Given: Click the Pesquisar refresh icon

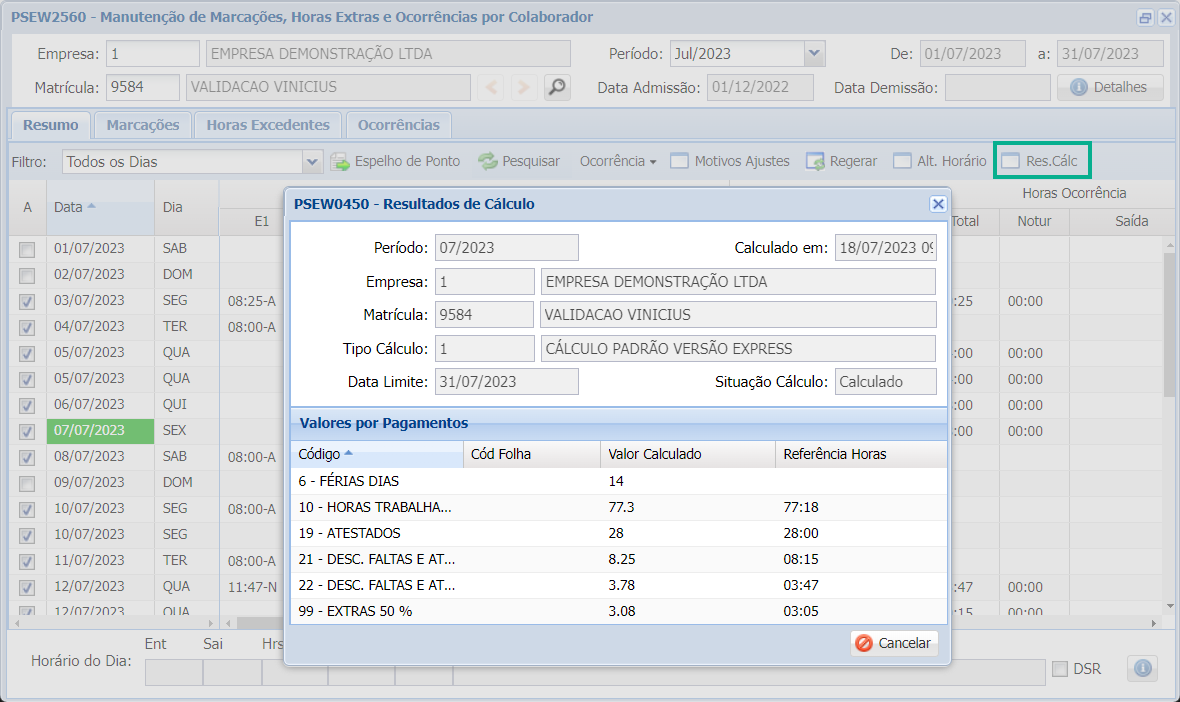Looking at the screenshot, I should [488, 161].
